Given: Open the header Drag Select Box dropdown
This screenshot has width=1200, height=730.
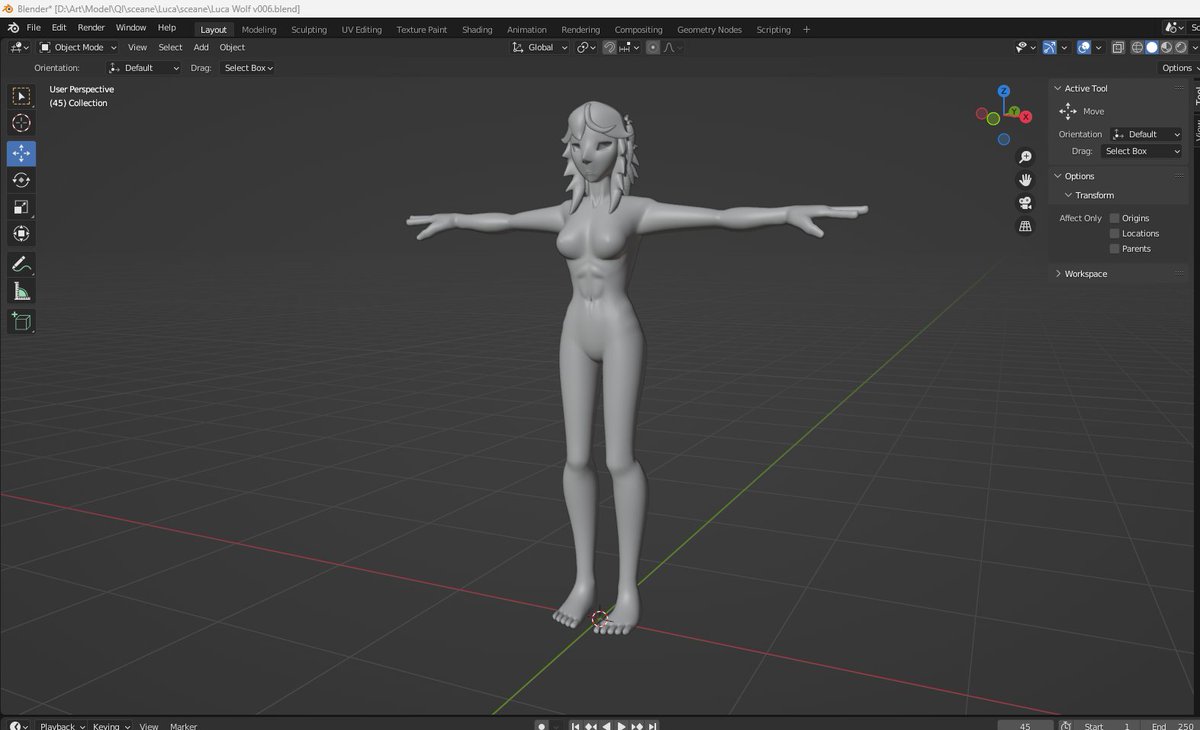Looking at the screenshot, I should [x=247, y=68].
